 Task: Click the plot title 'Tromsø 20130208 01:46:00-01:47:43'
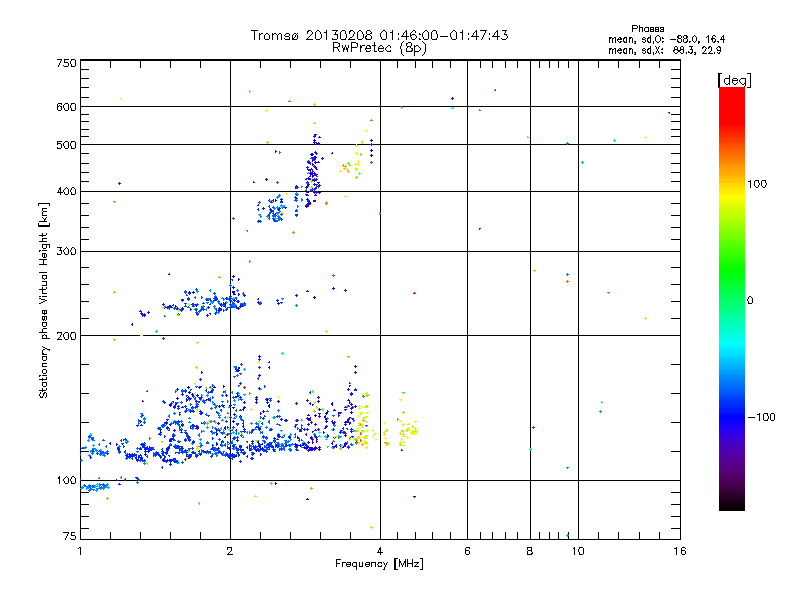point(379,35)
